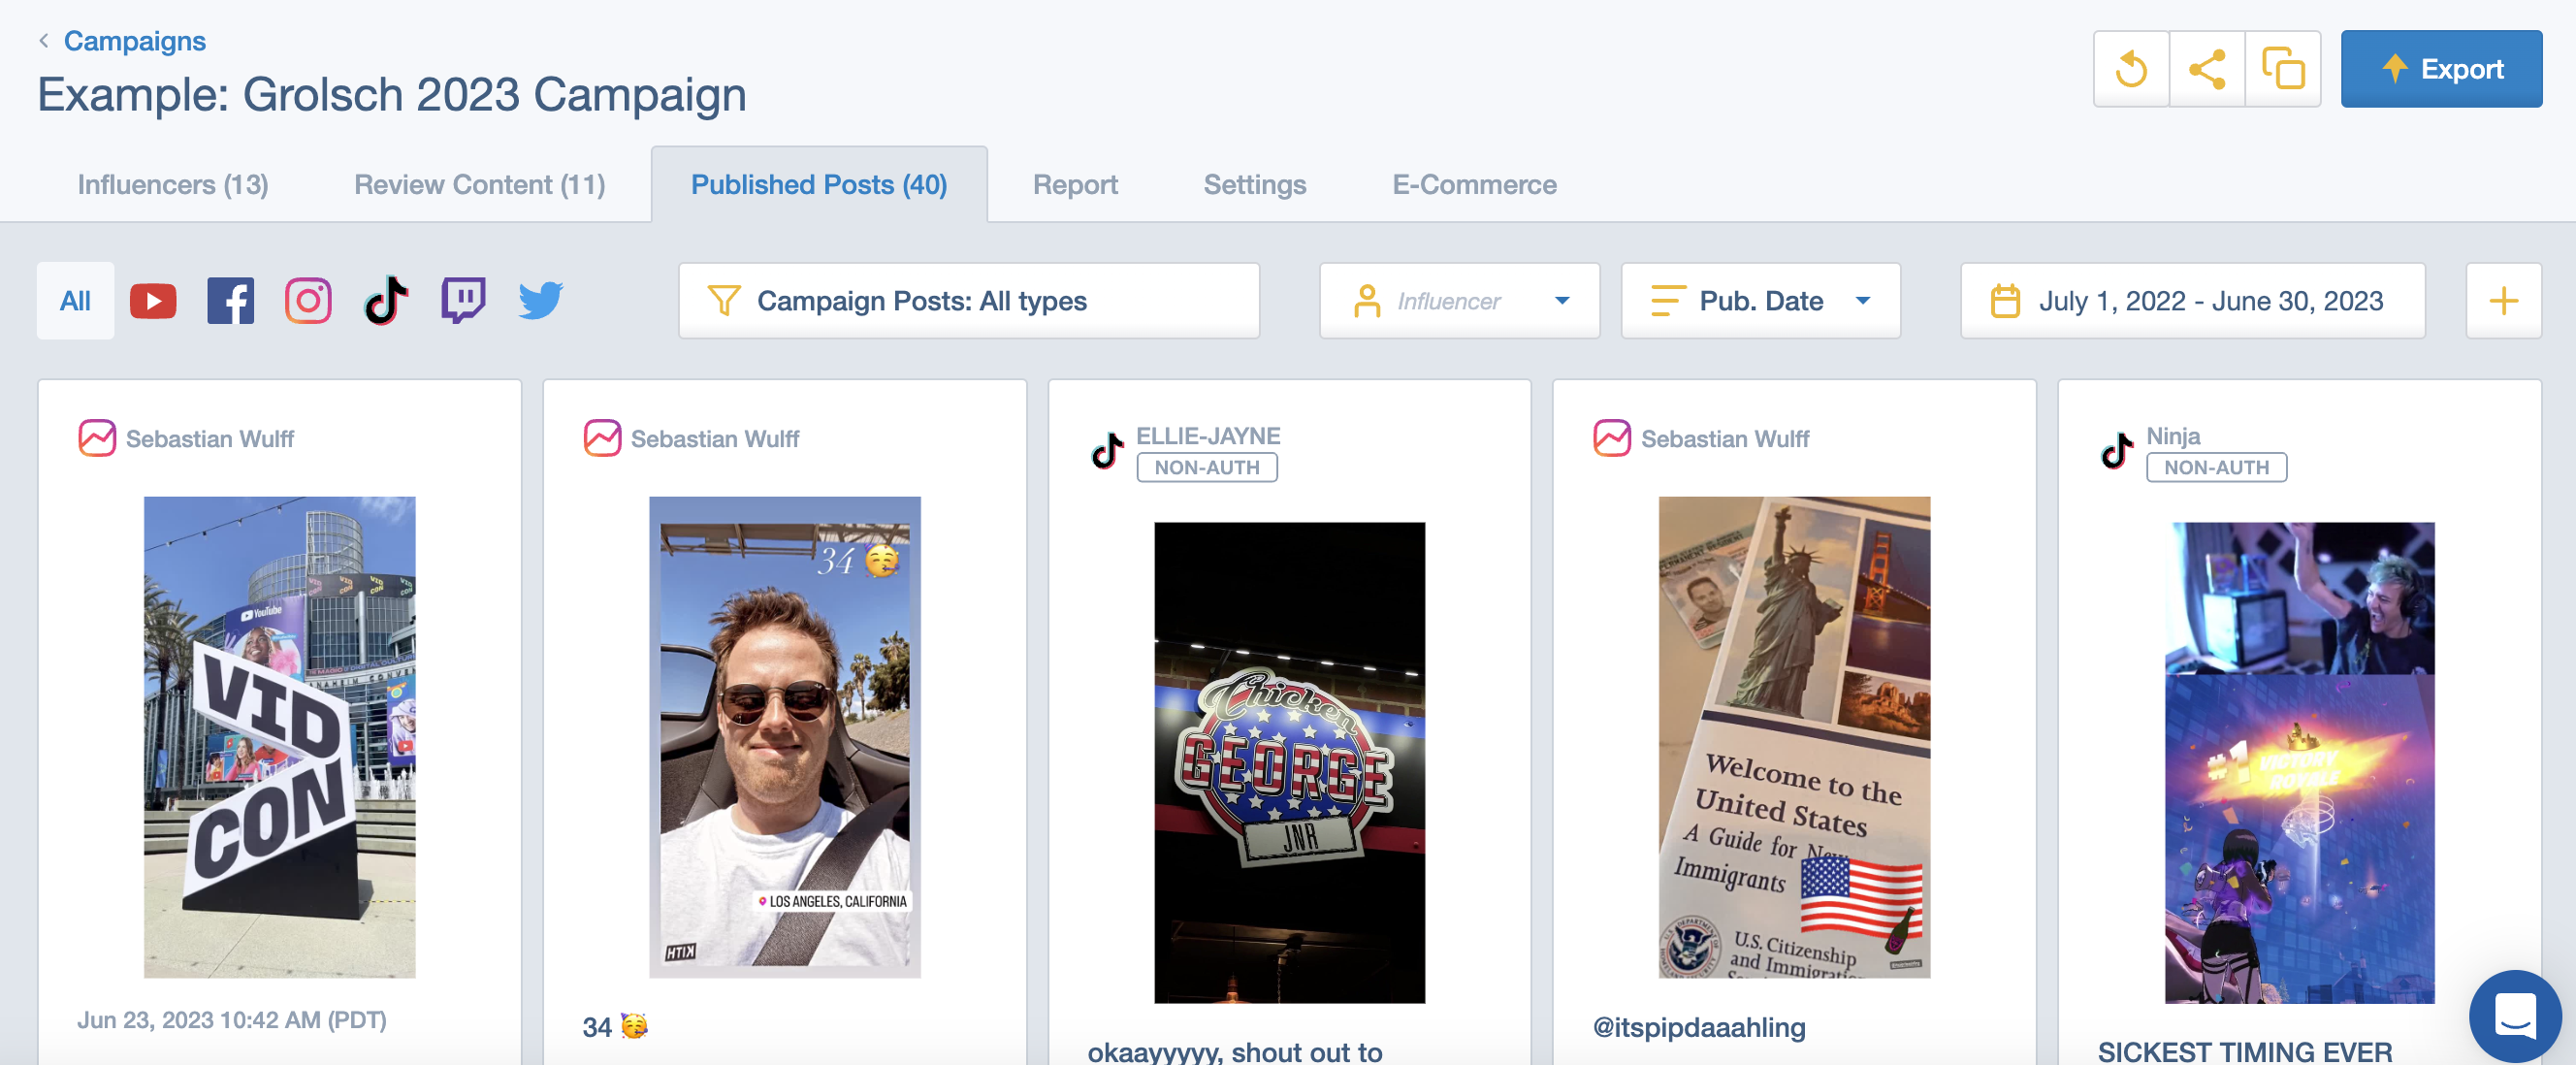
Task: Click the 'okaayyyyy, shout out to' caption
Action: tap(1234, 1051)
